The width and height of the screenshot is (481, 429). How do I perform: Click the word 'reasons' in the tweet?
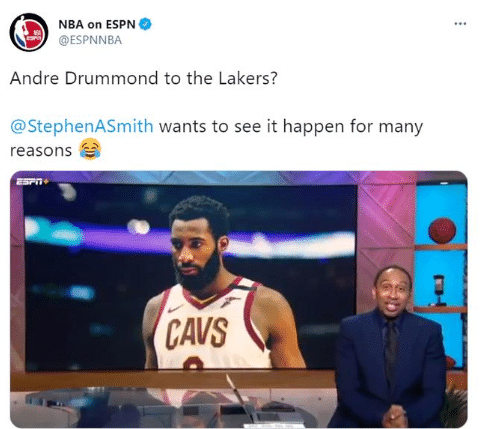(41, 150)
